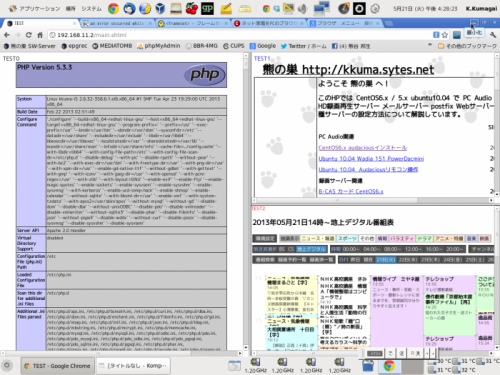The image size is (500, 375).
Task: Filter the guide by ドラマ category
Action: [425, 238]
